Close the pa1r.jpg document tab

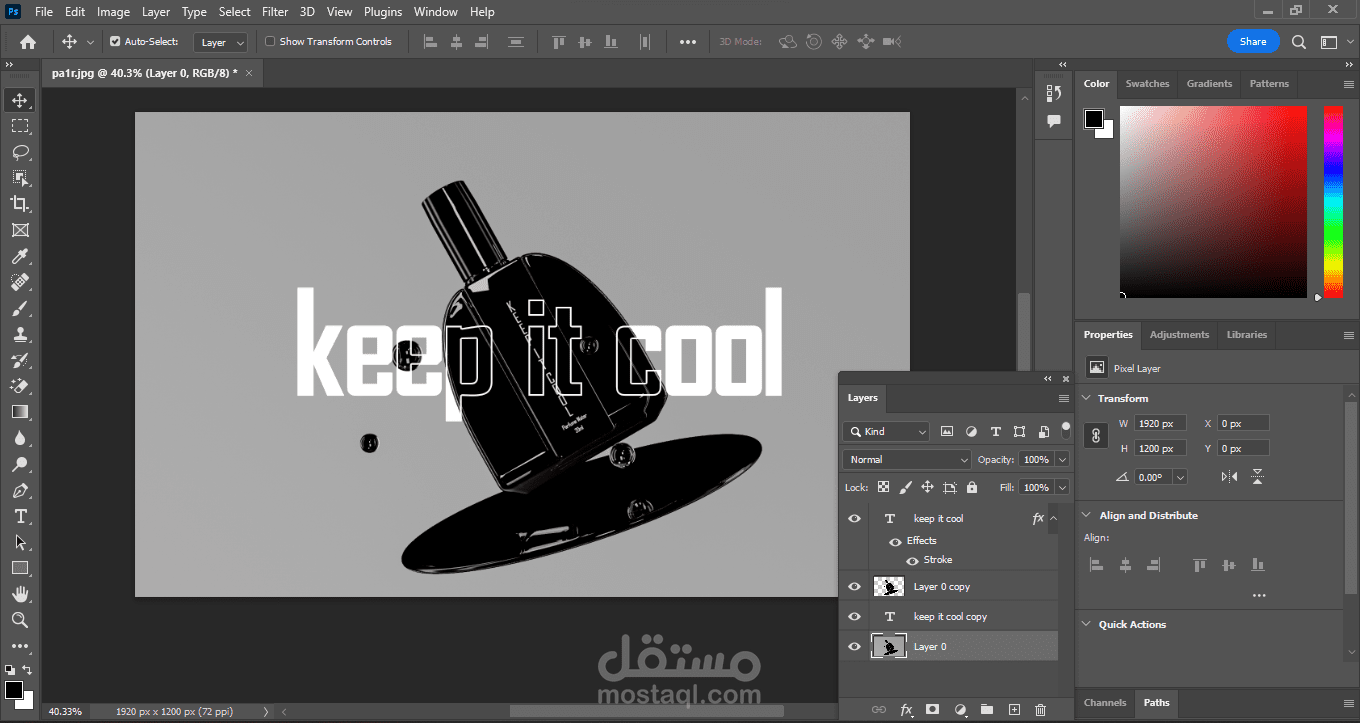click(x=249, y=73)
